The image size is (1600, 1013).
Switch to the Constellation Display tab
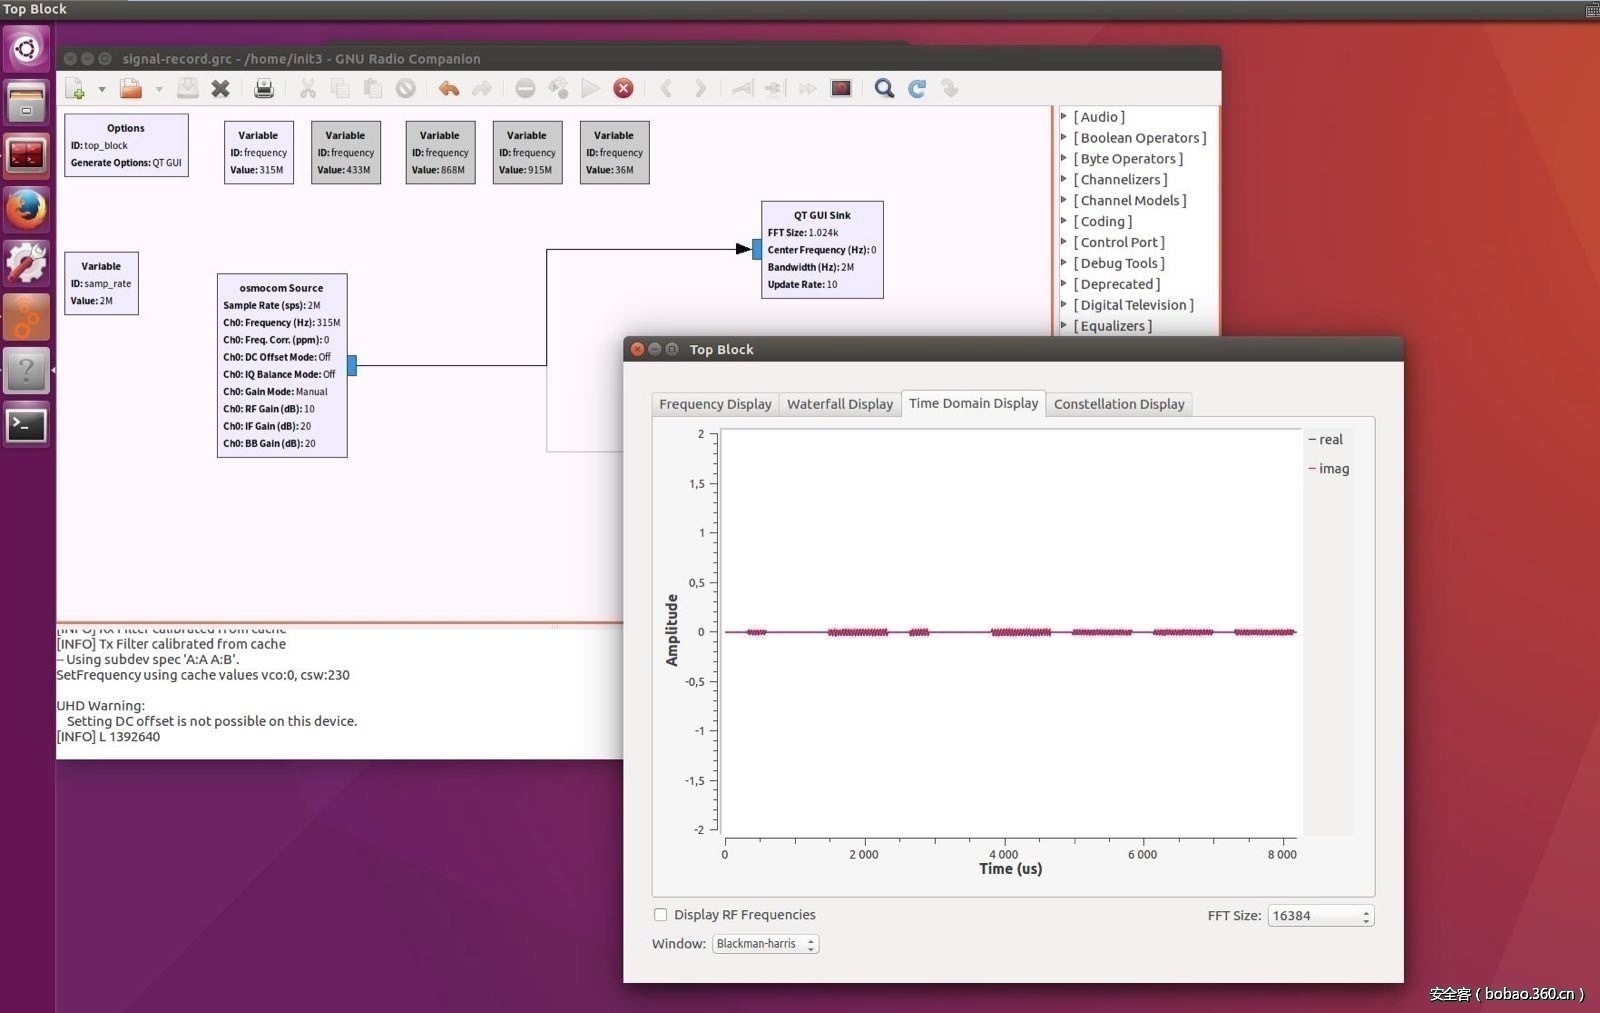pyautogui.click(x=1118, y=404)
